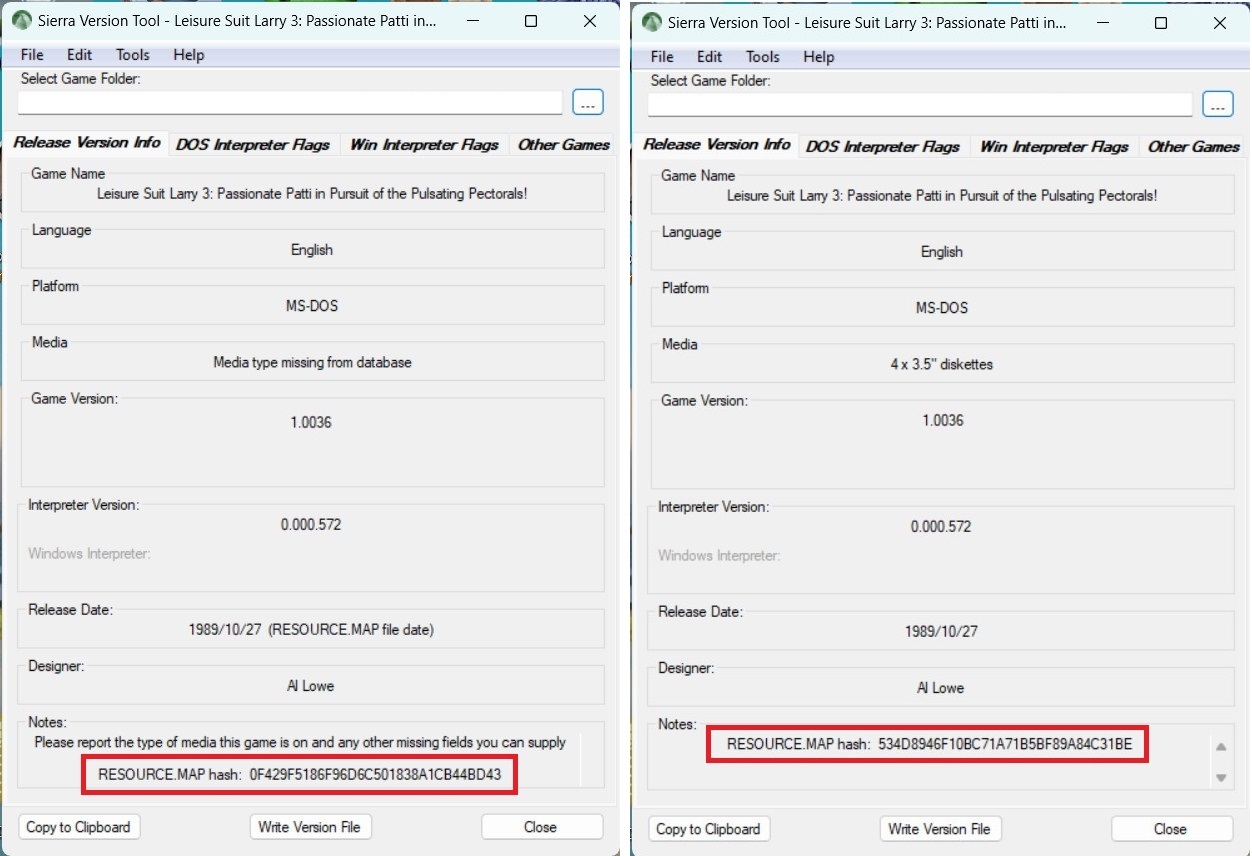Viewport: 1252px width, 856px height.
Task: Switch to Win Interpreter Flags tab, left window
Action: coord(424,145)
